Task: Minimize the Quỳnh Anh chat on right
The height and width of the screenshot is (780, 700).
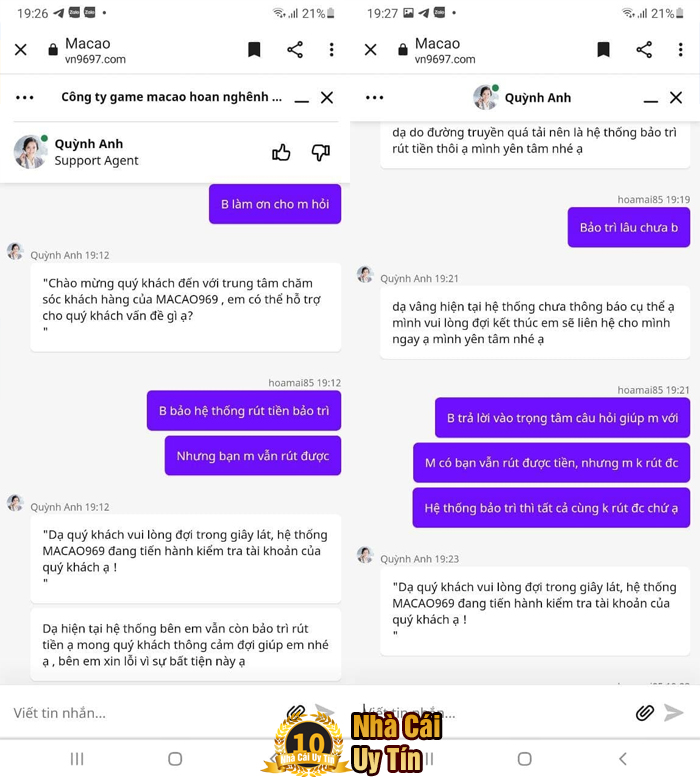Action: tap(651, 101)
